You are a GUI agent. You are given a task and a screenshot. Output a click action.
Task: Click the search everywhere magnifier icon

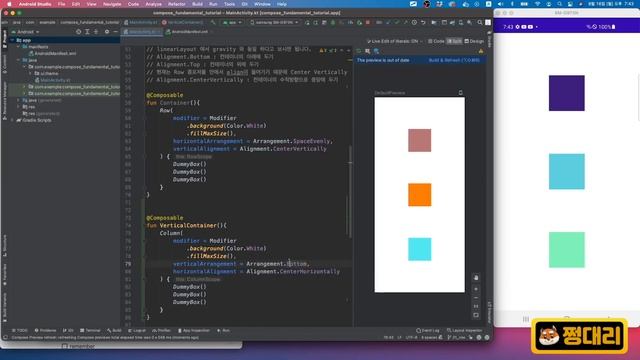pos(480,22)
